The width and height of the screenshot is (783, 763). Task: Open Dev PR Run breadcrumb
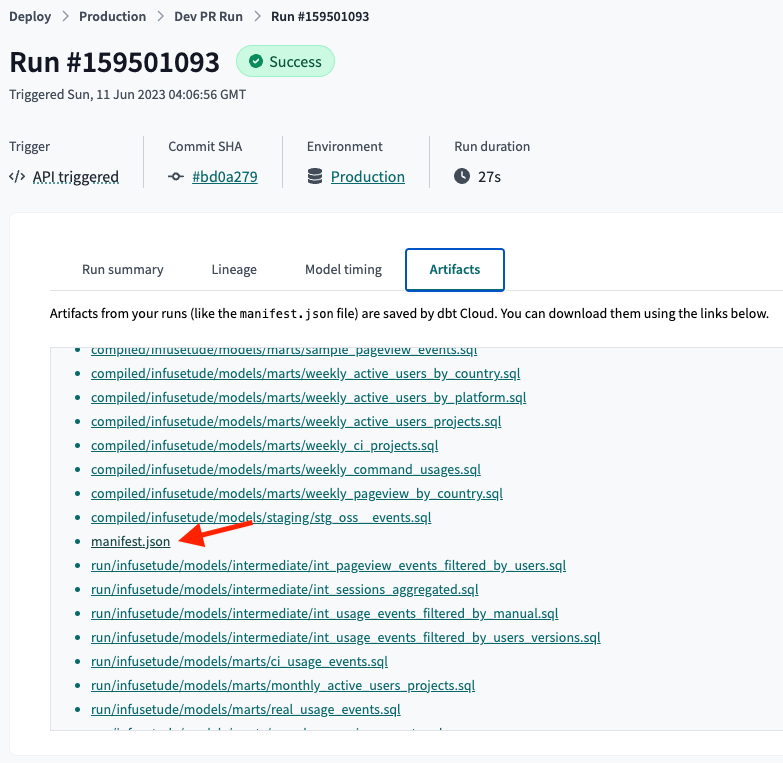click(x=209, y=16)
